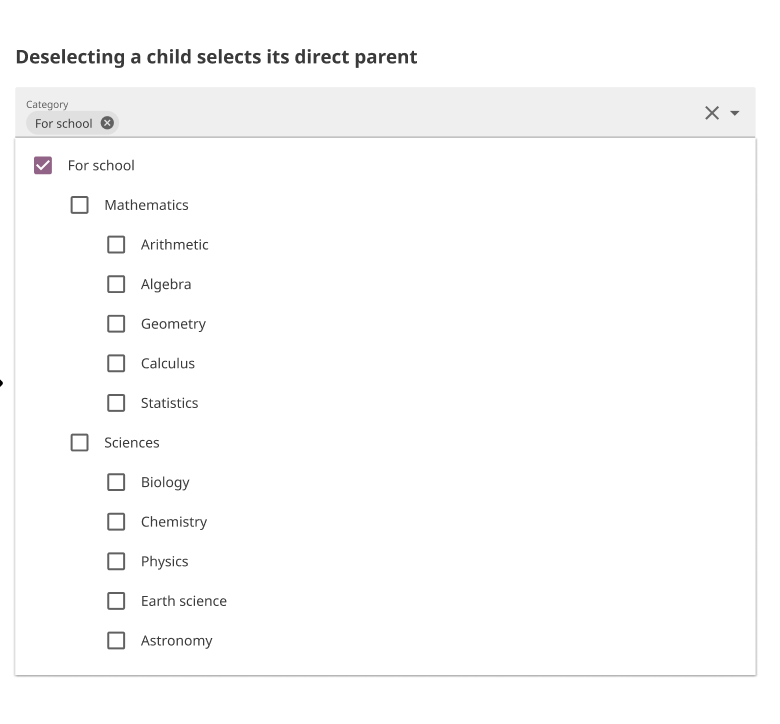Viewport: 780px width, 724px height.
Task: Click the Sciences option label
Action: 132,443
